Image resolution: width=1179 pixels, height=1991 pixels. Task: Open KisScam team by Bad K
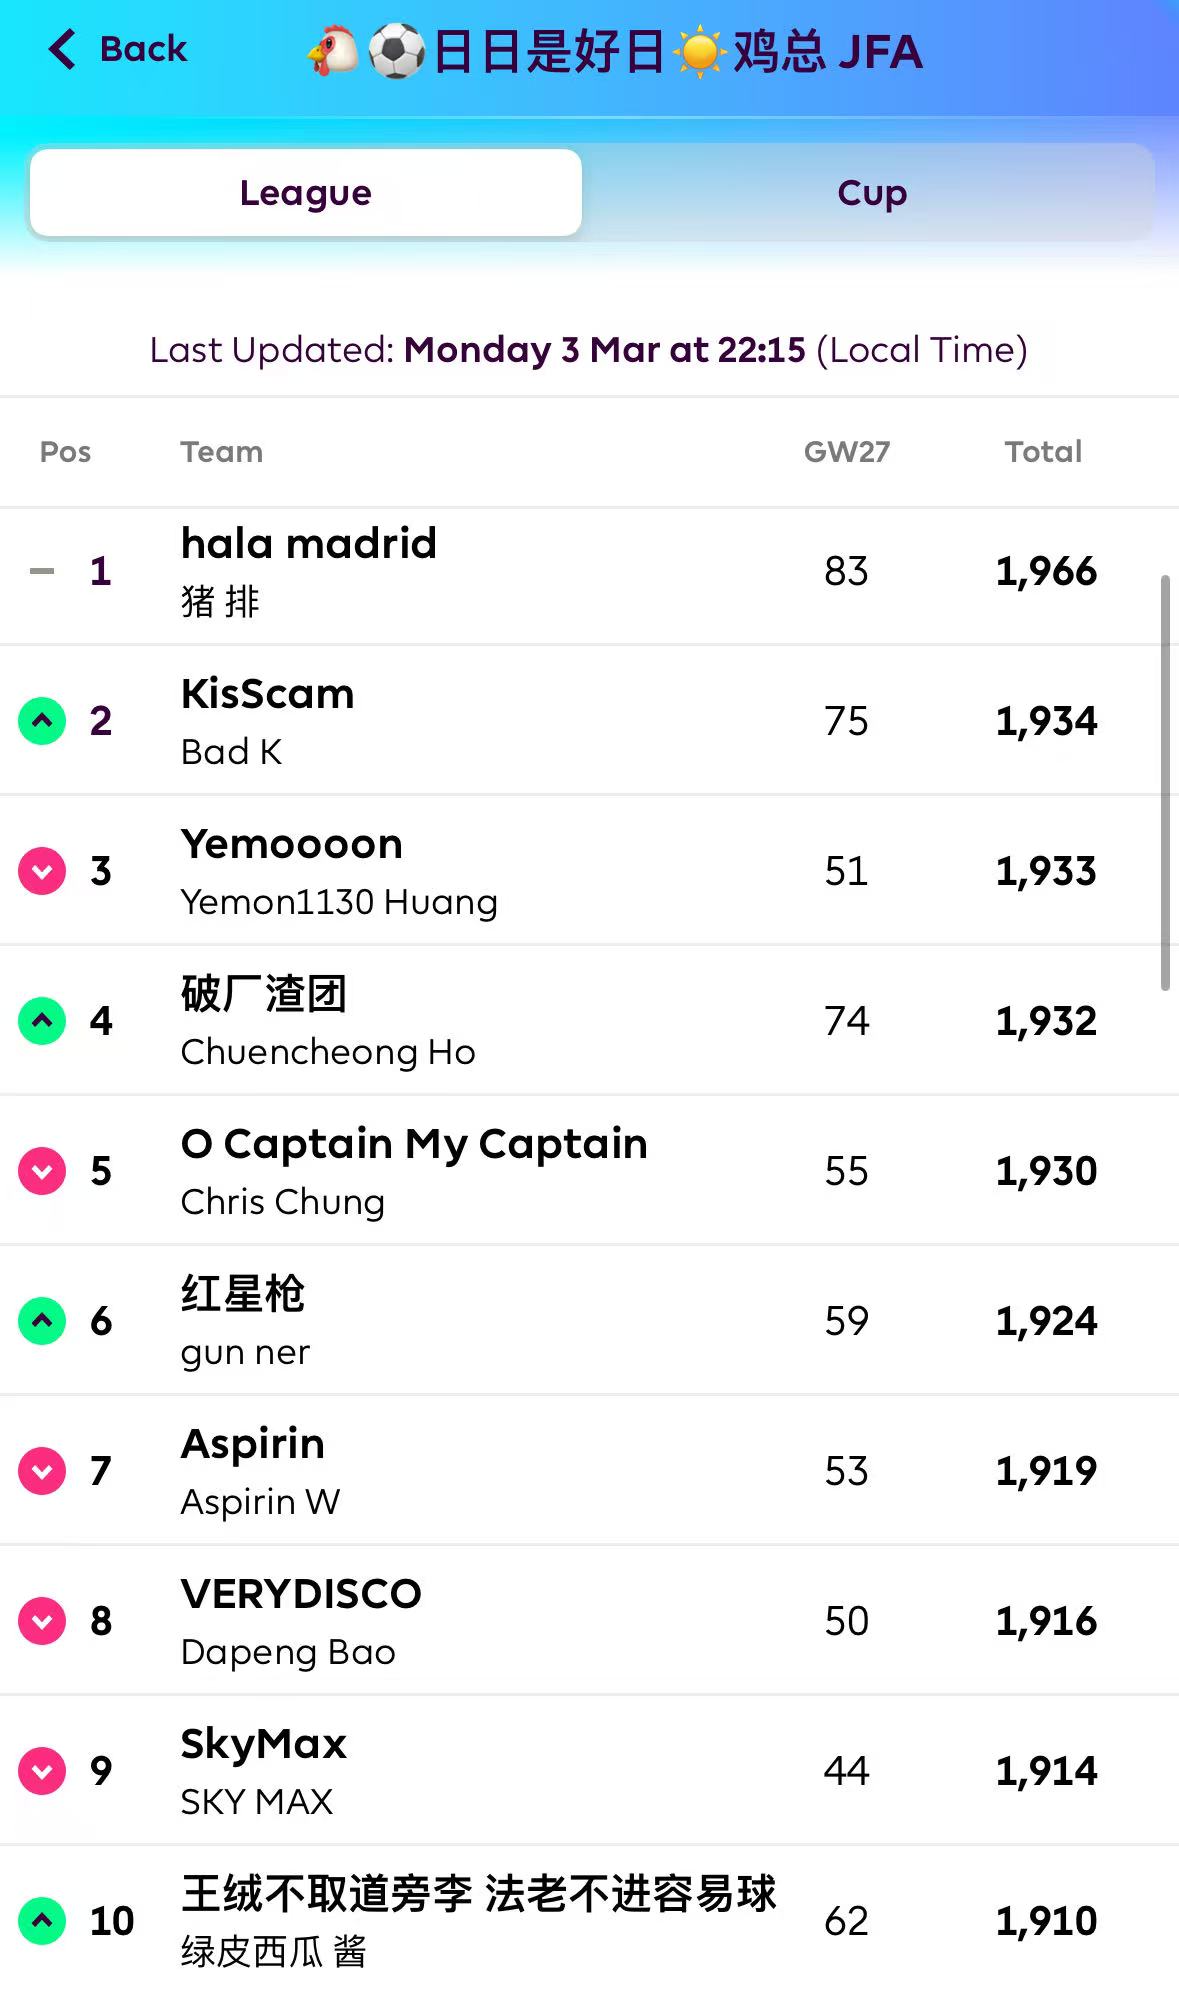[x=268, y=695]
